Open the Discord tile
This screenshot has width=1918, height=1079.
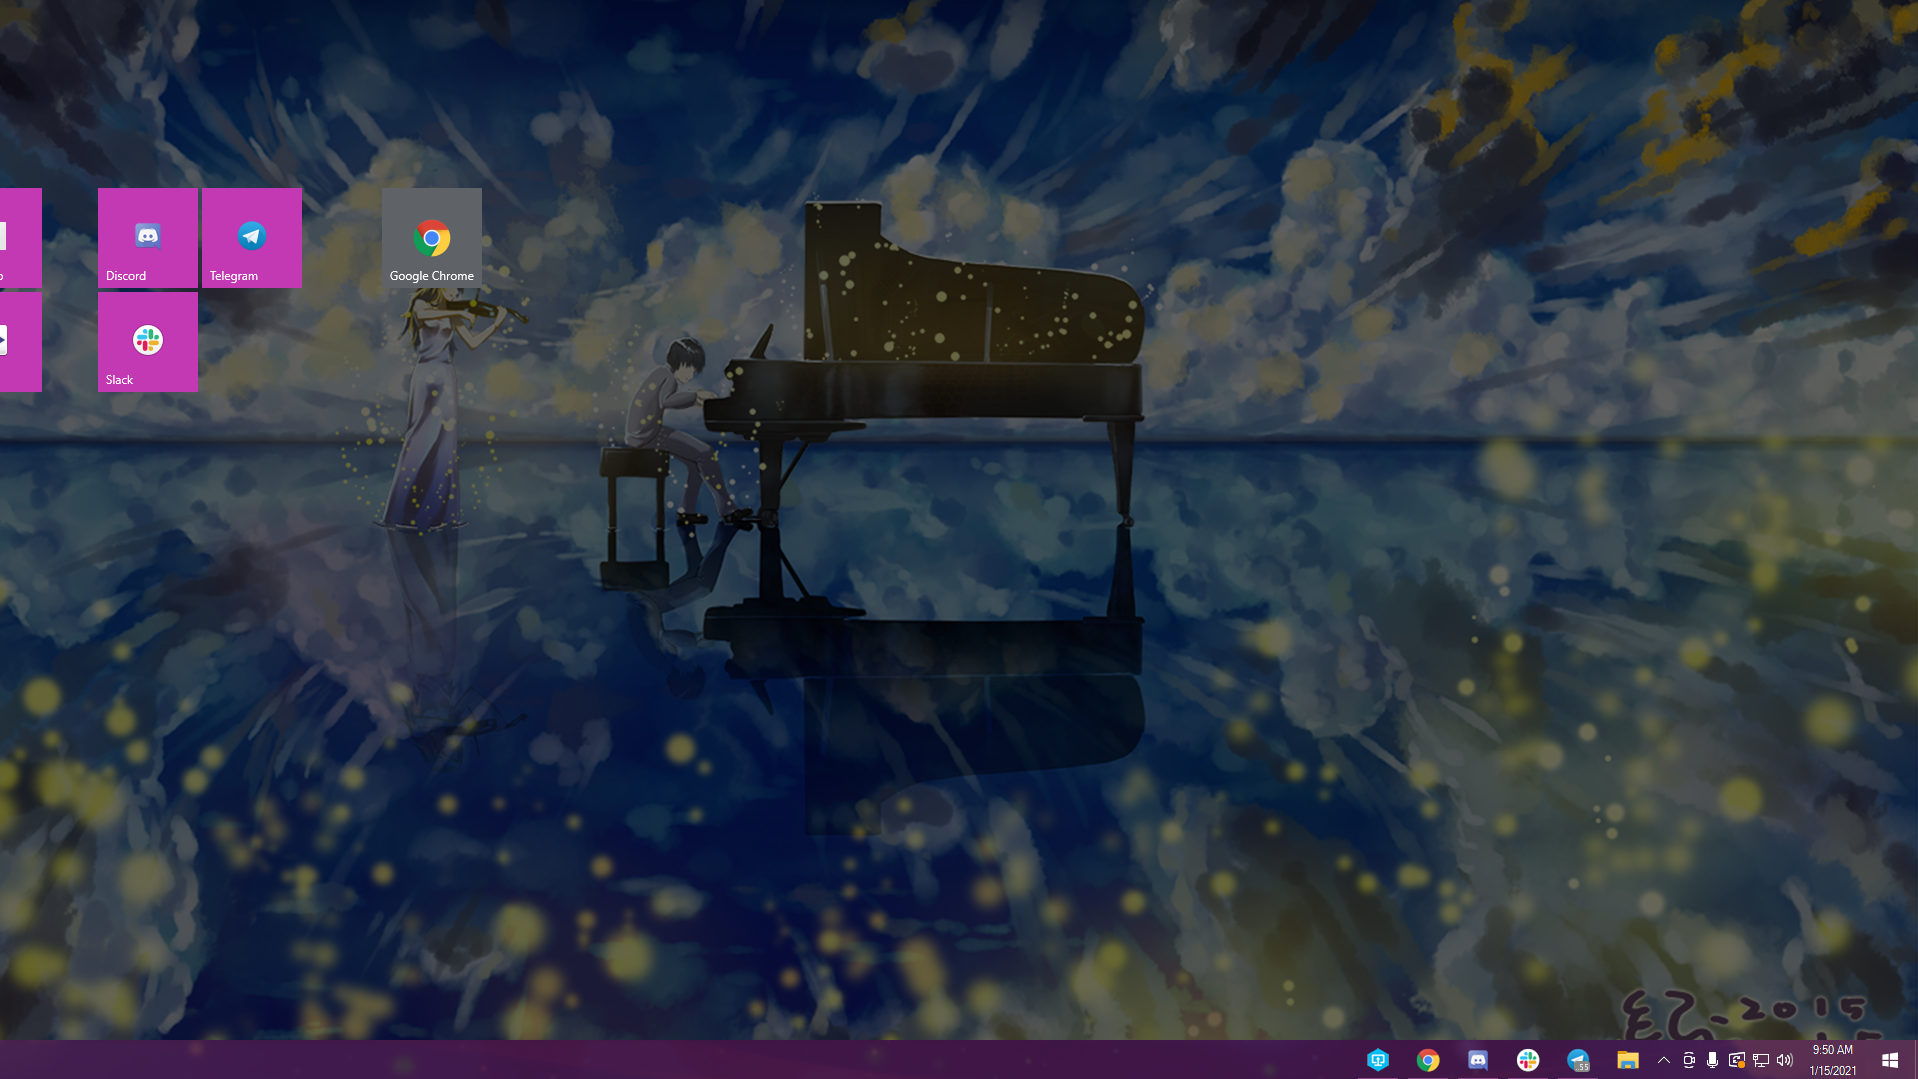coord(147,238)
